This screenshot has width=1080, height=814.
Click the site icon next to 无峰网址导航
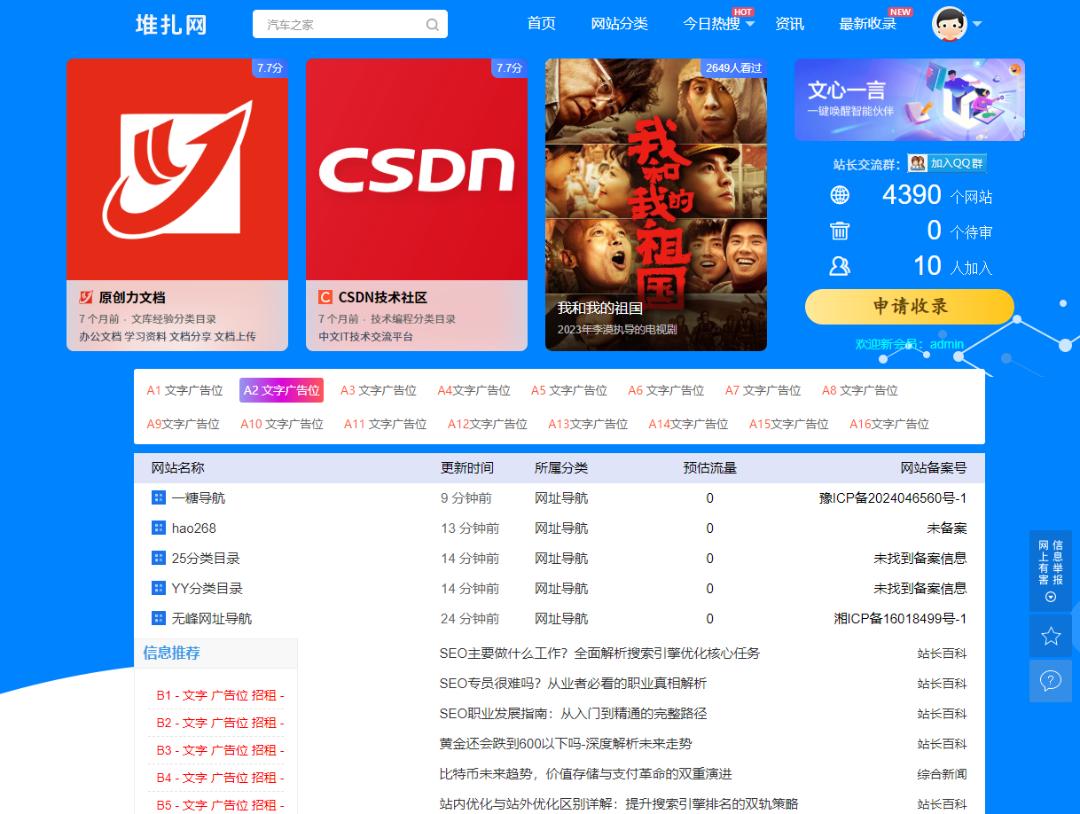click(x=158, y=618)
